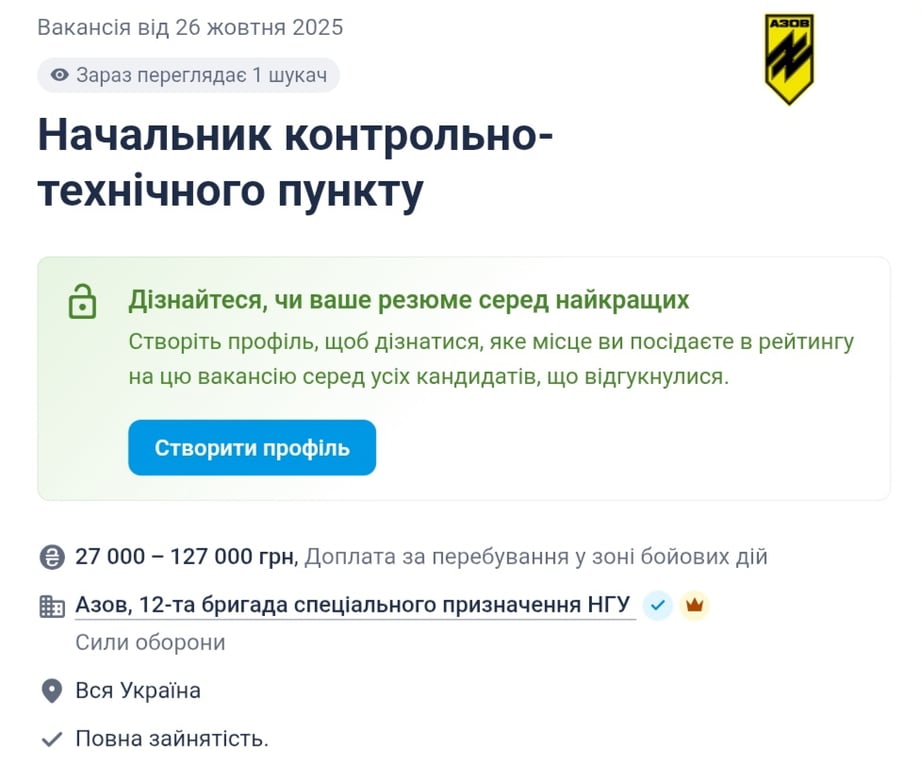Image resolution: width=922 pixels, height=768 pixels.
Task: Click the Сили оборони label
Action: [149, 642]
